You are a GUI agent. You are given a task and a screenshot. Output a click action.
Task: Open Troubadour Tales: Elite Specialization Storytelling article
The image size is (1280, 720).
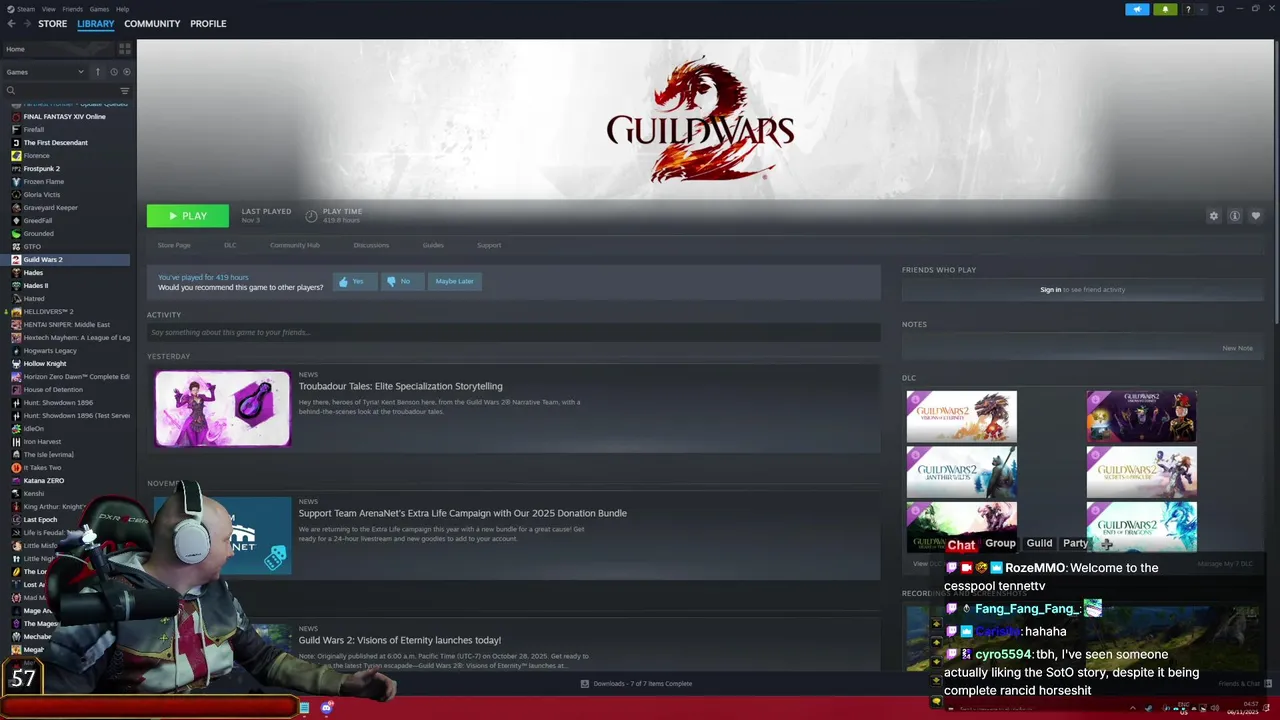tap(400, 386)
